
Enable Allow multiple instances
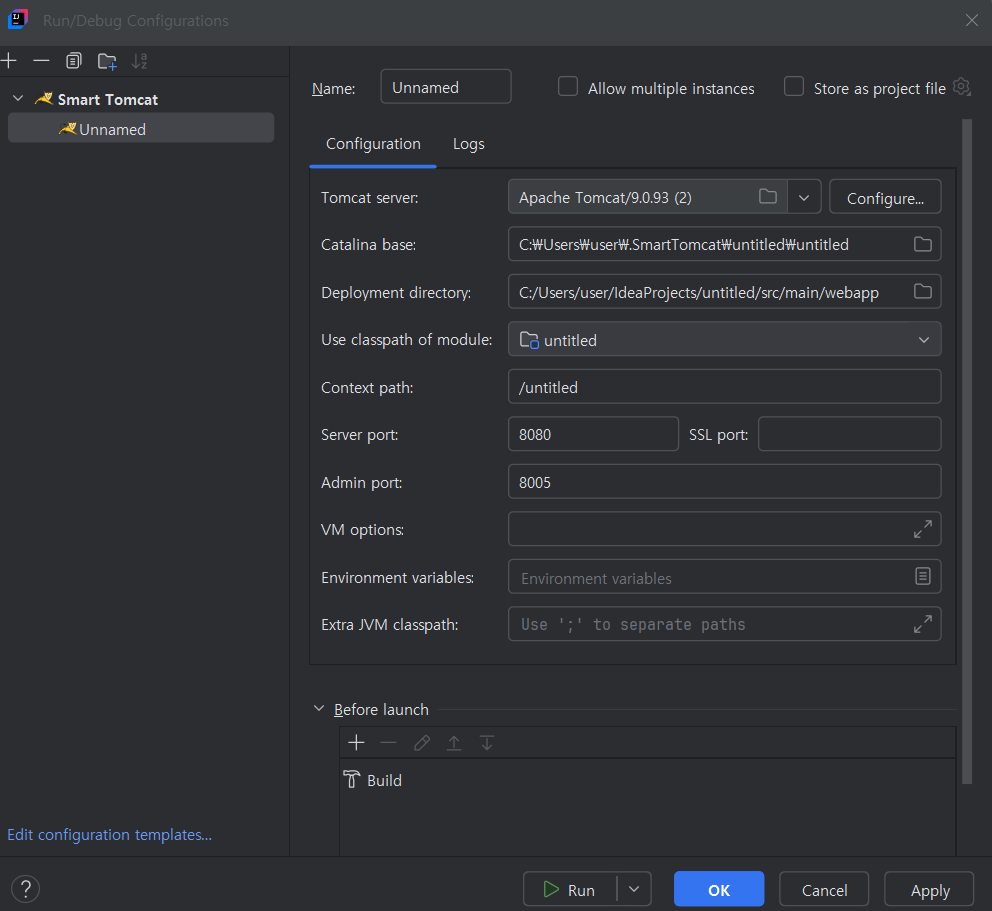(x=567, y=87)
